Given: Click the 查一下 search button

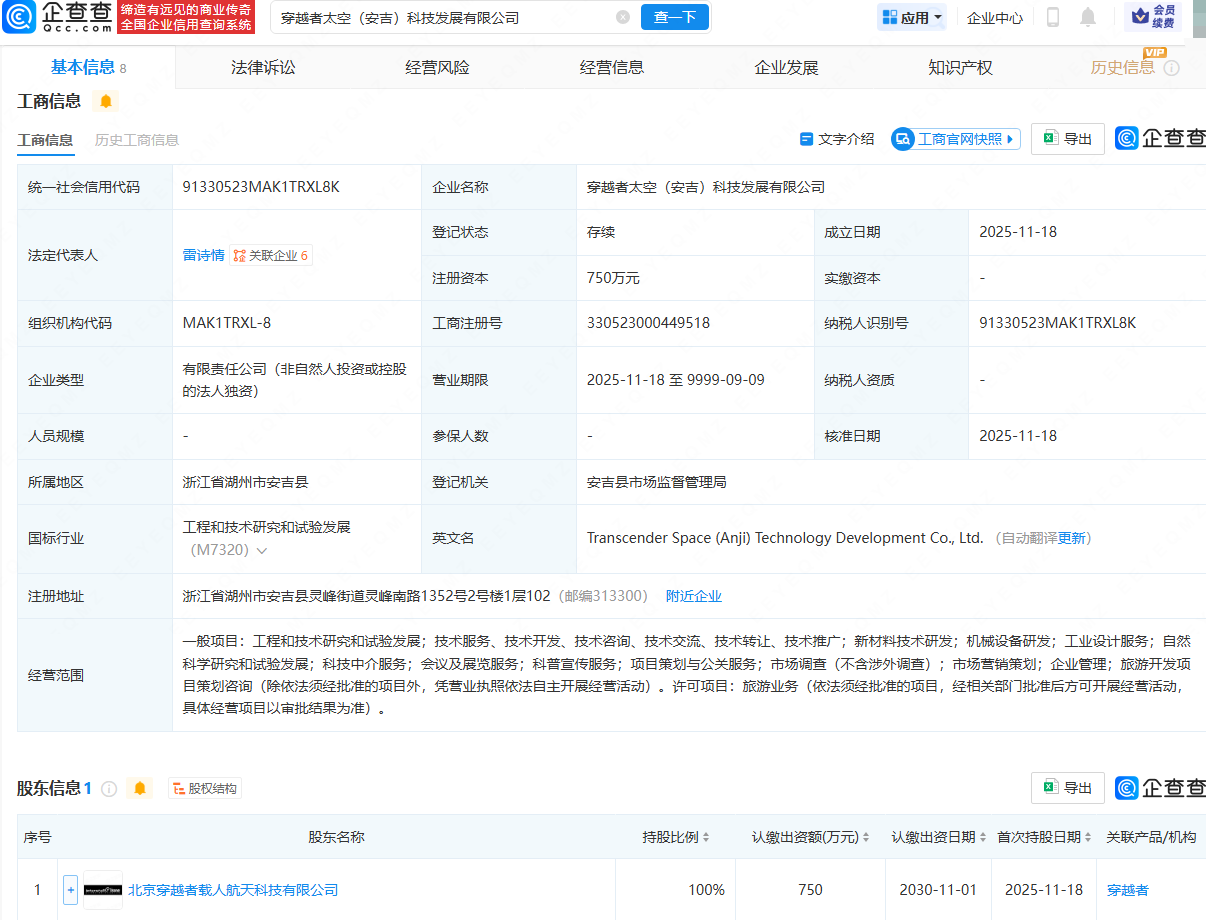Looking at the screenshot, I should [x=675, y=17].
